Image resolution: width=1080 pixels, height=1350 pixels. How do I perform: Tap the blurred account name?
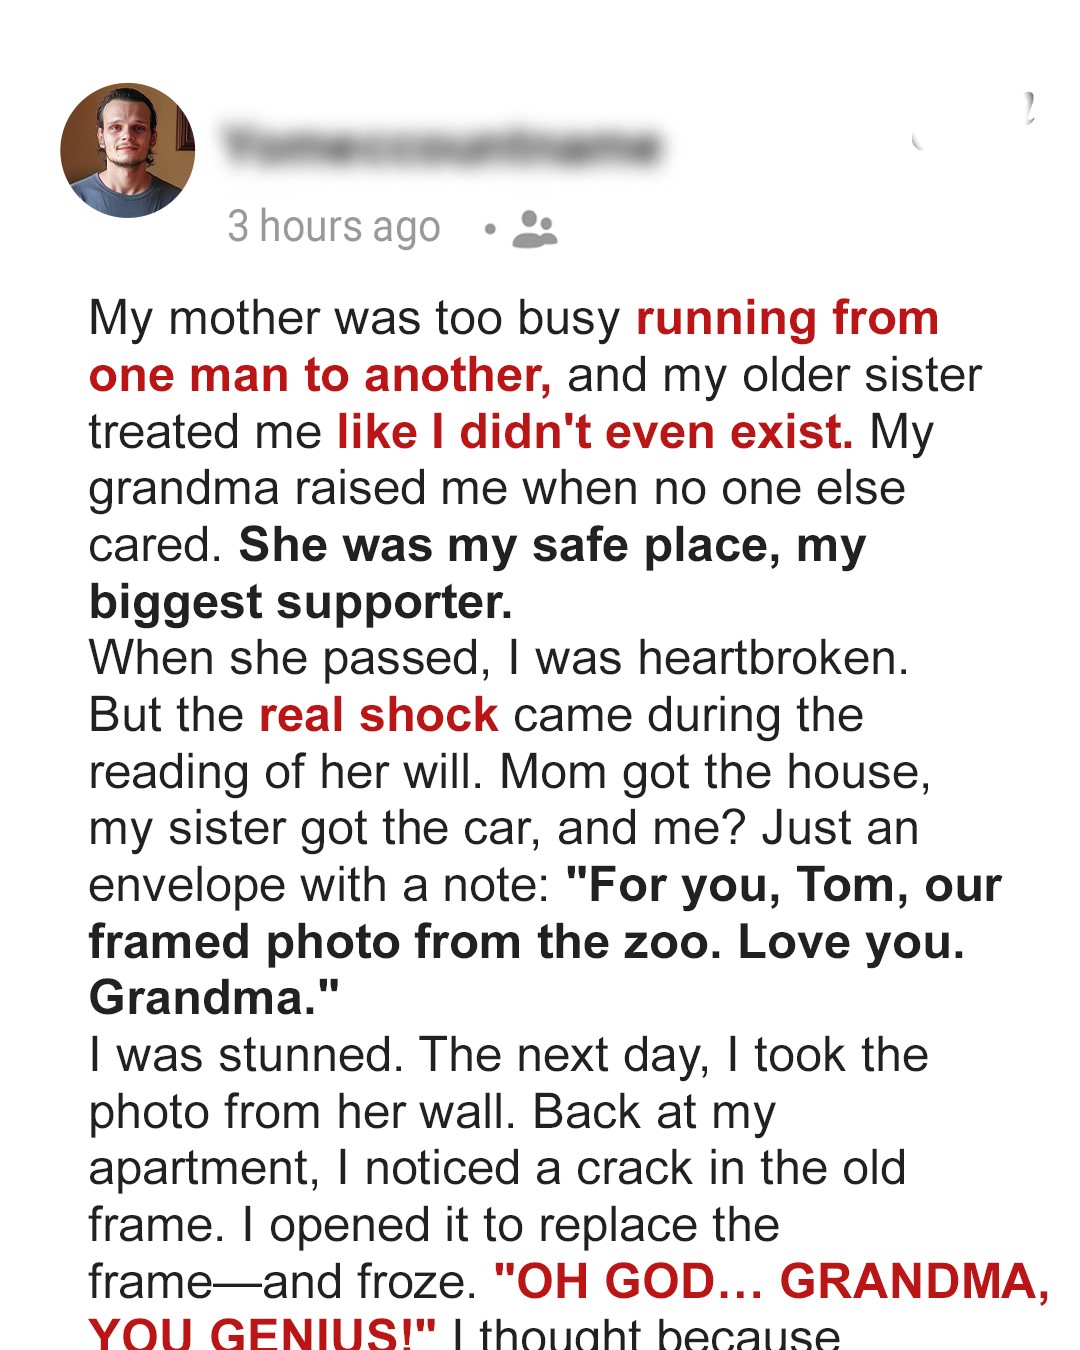[441, 146]
